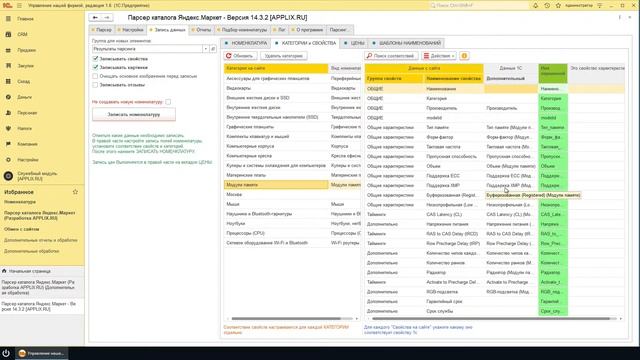Click the global search field
The width and height of the screenshot is (640, 360).
pyautogui.click(x=478, y=5)
